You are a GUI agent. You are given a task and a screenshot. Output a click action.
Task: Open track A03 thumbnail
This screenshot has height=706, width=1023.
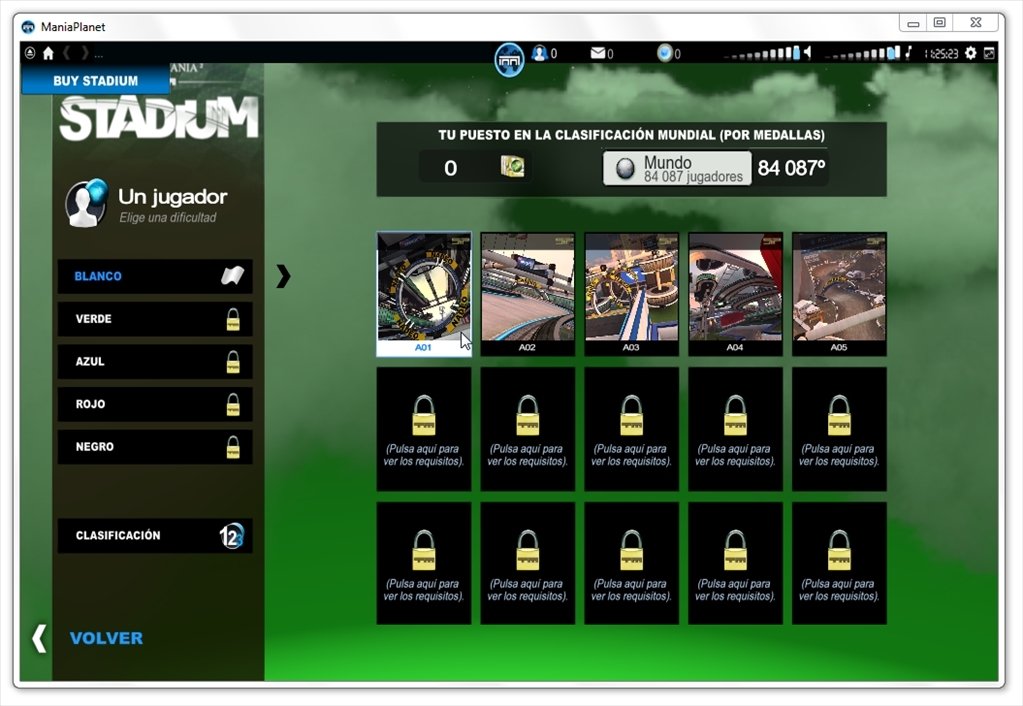pos(632,294)
